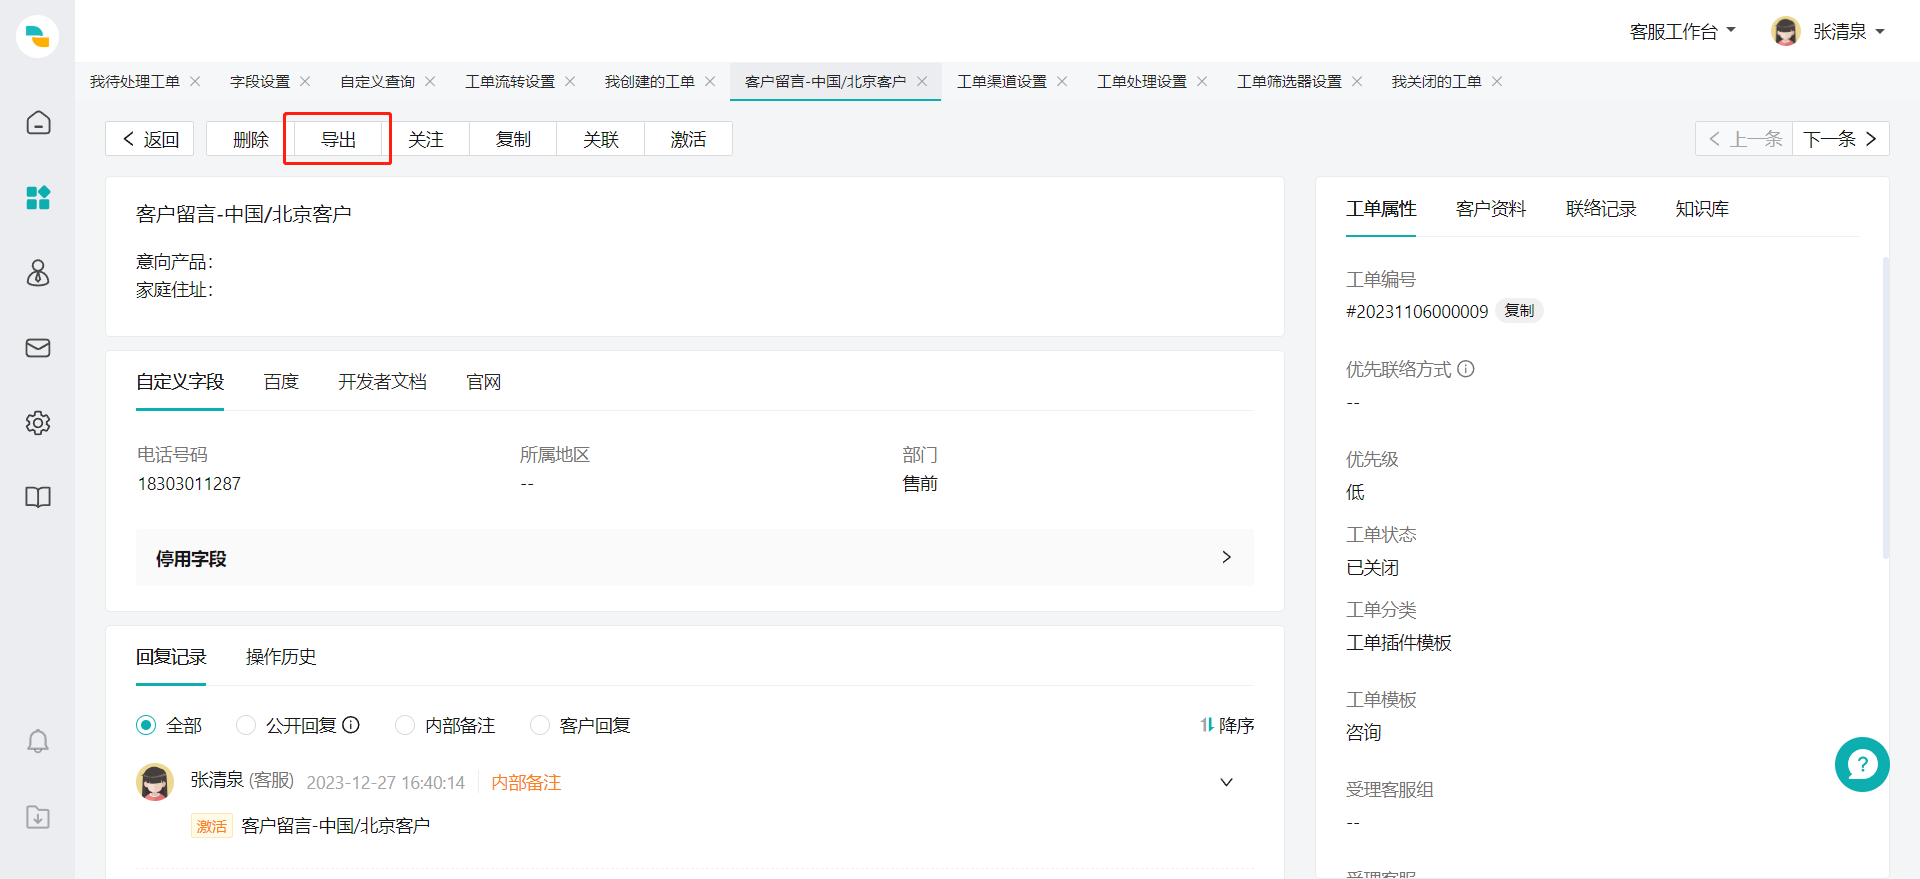Select the 公开回复 radio filter

point(246,725)
